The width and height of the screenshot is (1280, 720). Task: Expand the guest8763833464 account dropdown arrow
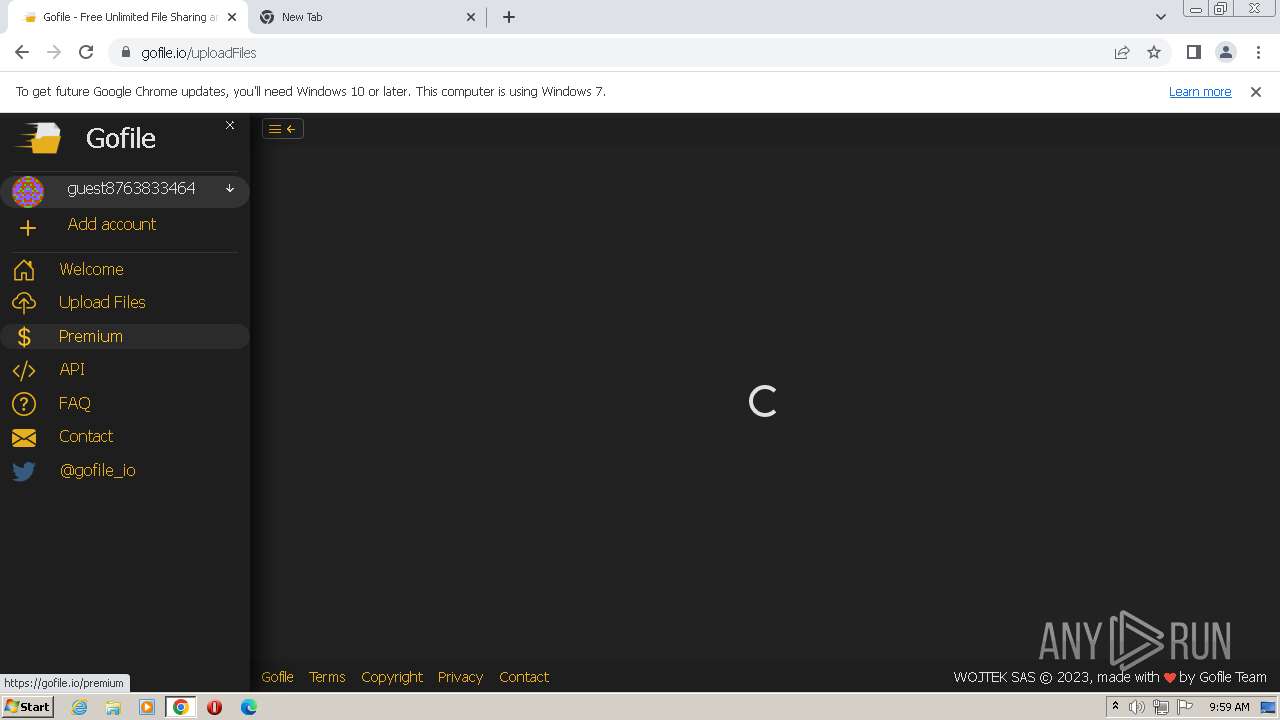230,188
